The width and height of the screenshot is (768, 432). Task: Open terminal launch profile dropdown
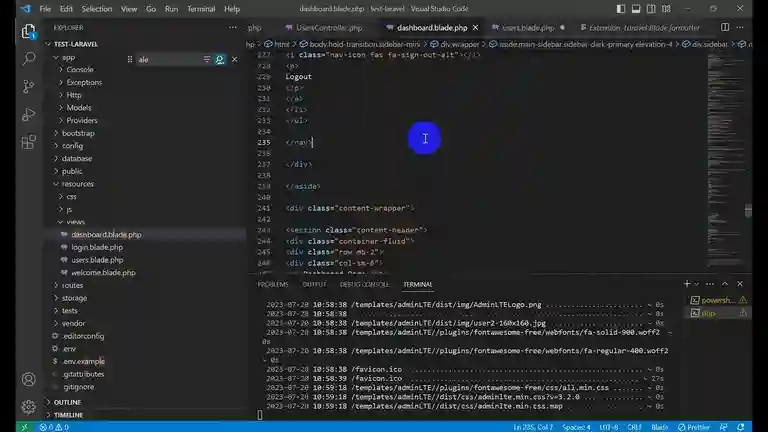tap(696, 284)
